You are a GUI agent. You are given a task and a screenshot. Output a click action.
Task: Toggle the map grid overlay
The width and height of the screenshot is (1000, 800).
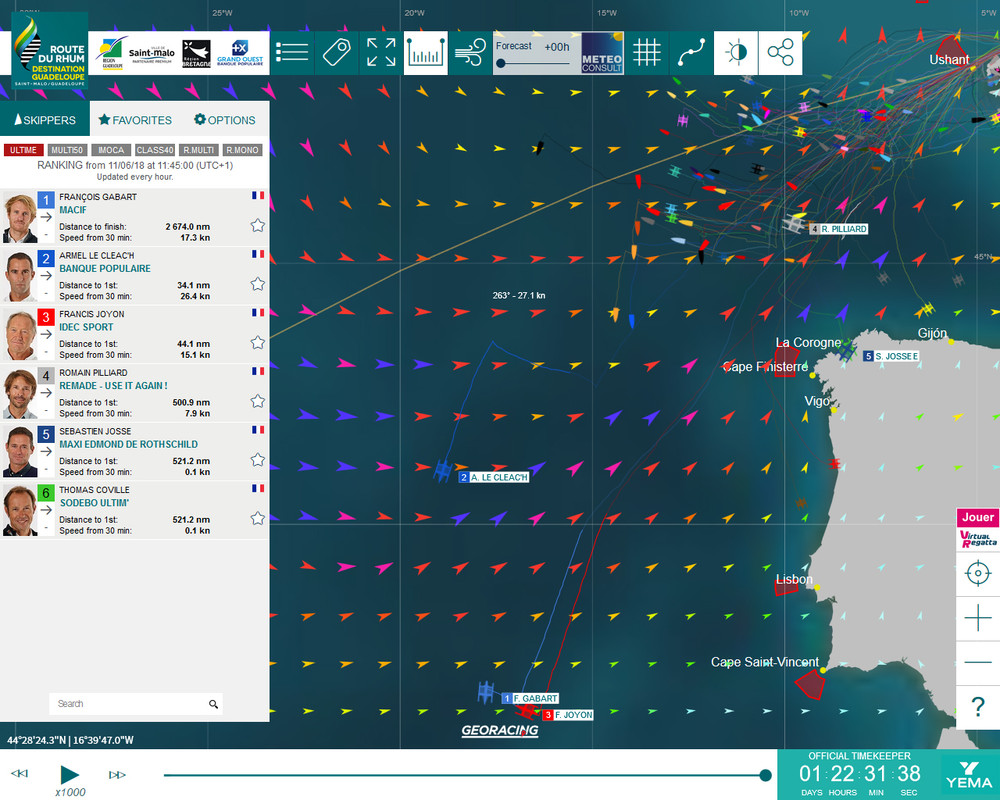(647, 53)
